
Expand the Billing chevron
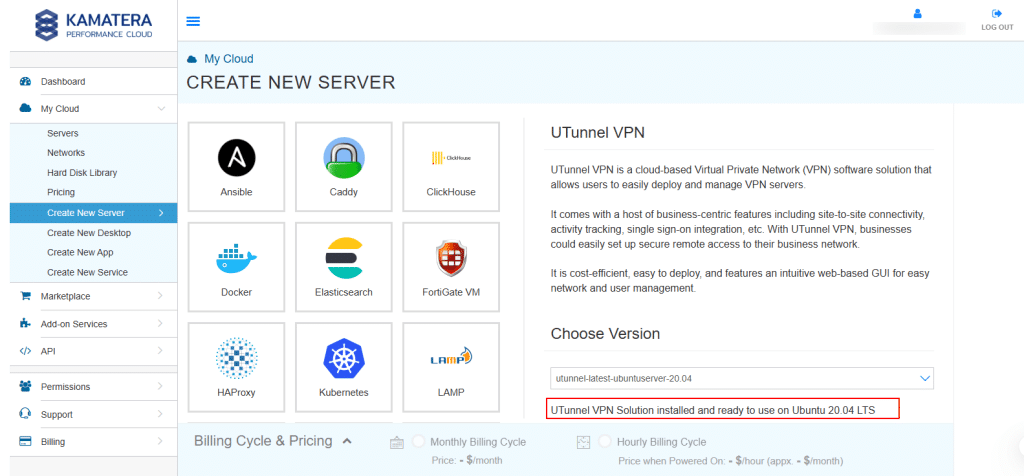161,441
